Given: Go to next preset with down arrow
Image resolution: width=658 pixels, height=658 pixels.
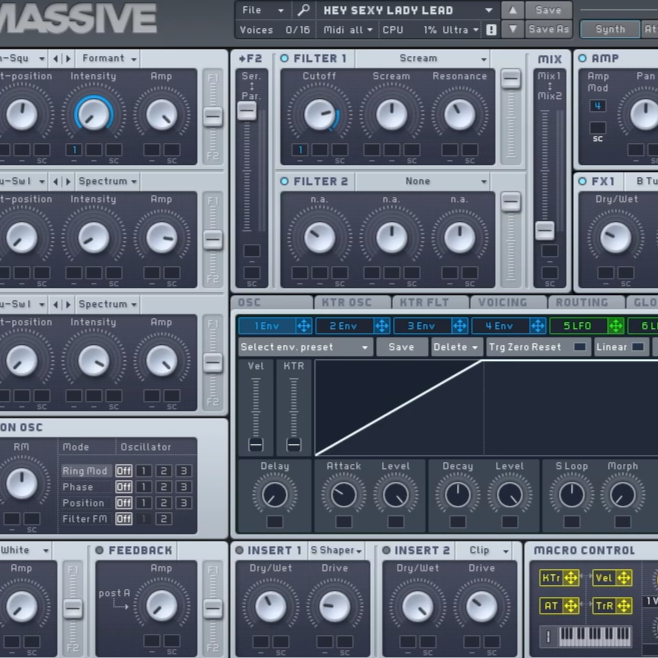Looking at the screenshot, I should pos(512,30).
